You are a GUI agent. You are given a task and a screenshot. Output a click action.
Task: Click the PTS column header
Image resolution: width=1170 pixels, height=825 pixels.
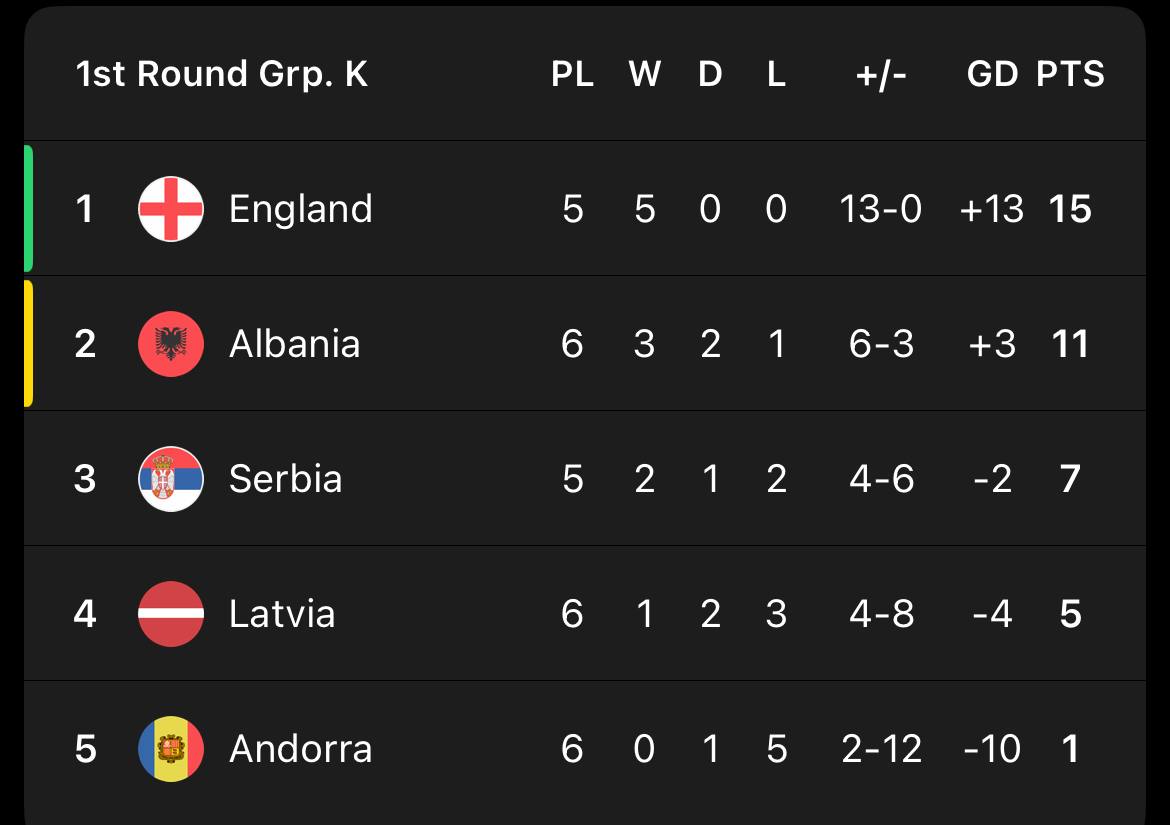(x=1070, y=74)
